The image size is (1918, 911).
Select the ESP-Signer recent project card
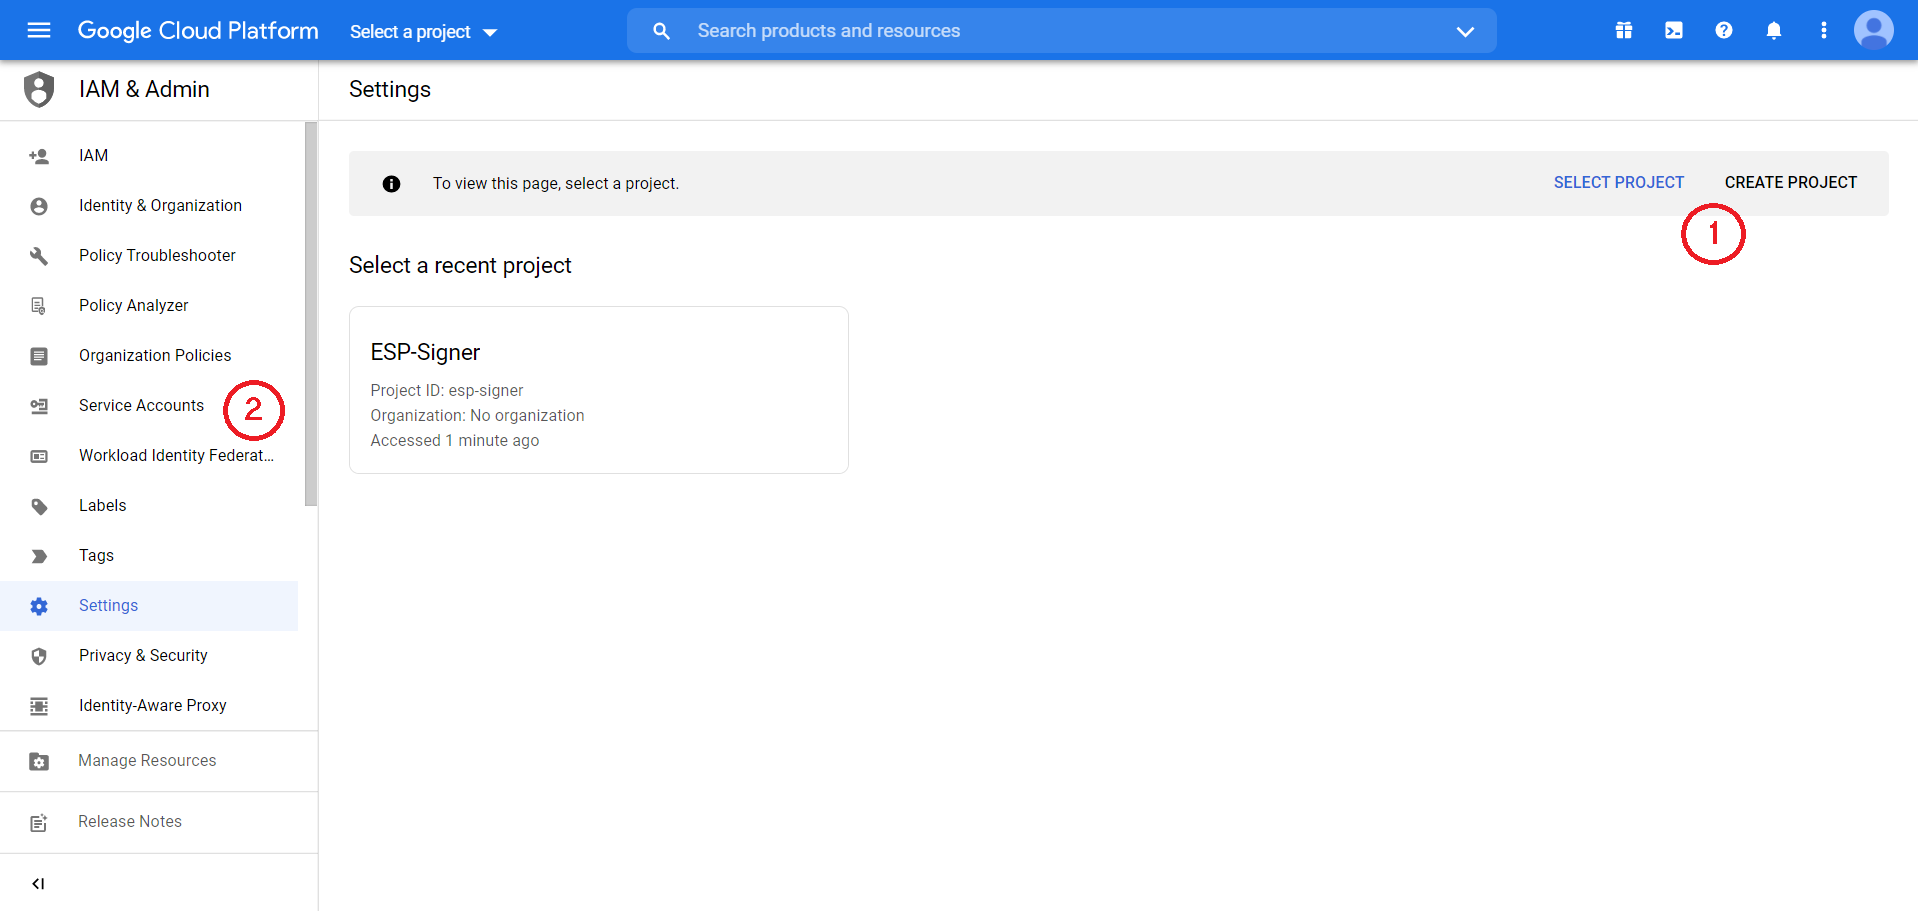pos(599,390)
